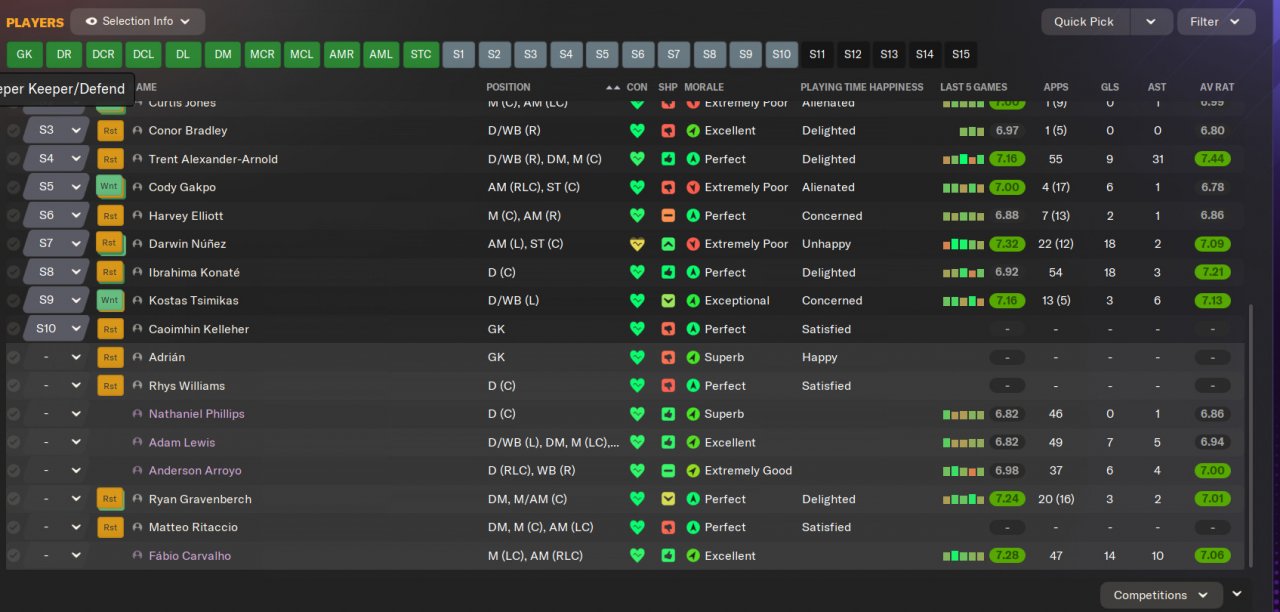
Task: Open the S7 position dropdown for Darwin Núñez
Action: click(x=57, y=244)
